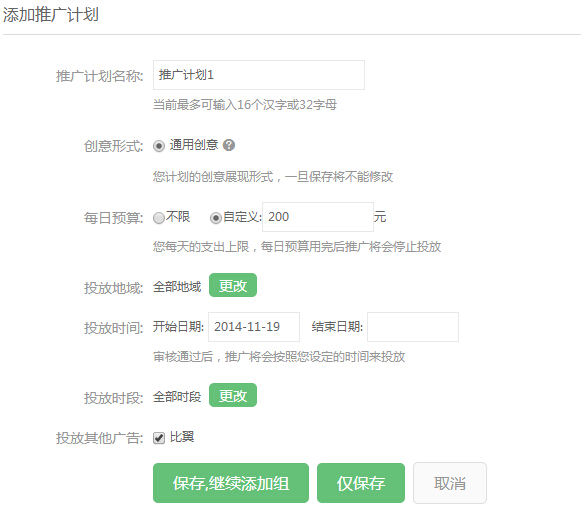Click the 添加推广计划 page heading
Screen dimensions: 581x518
coord(51,15)
